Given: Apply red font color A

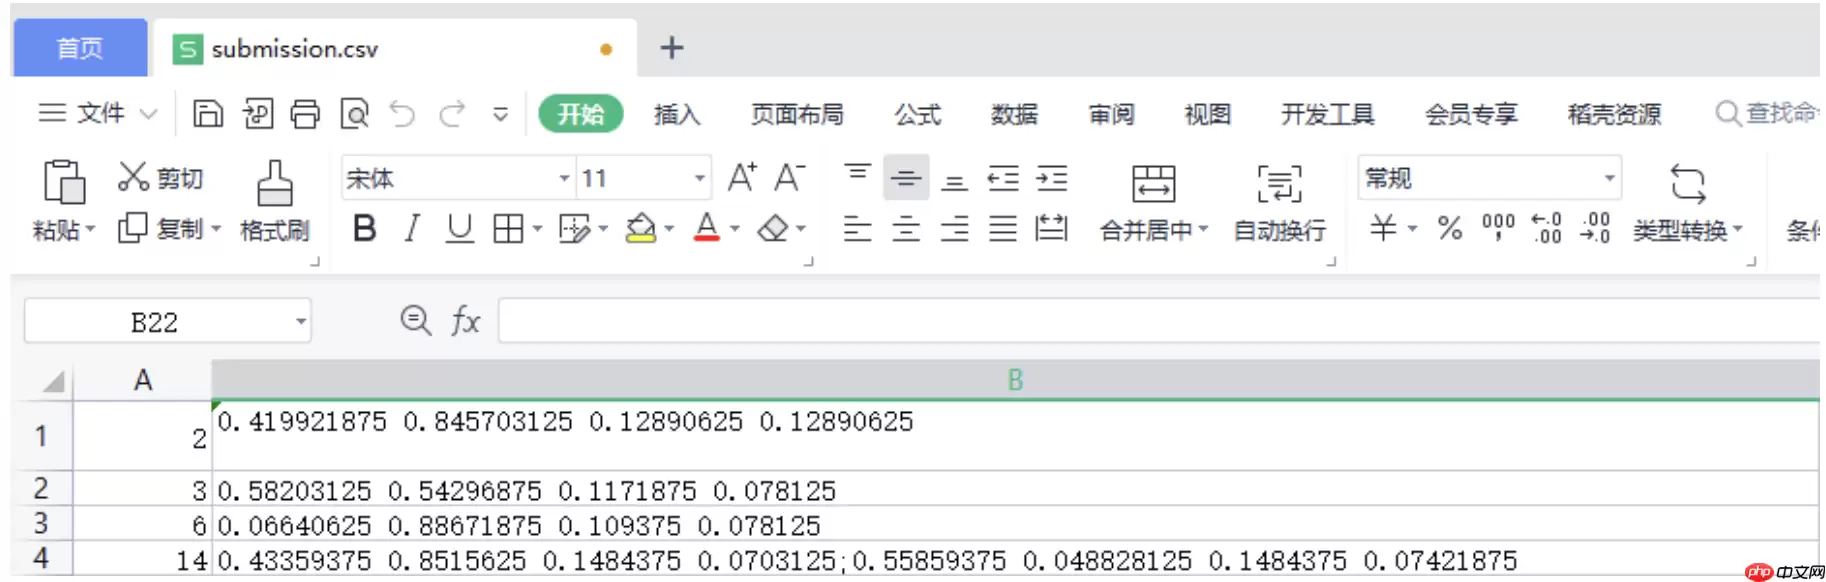Looking at the screenshot, I should point(707,228).
